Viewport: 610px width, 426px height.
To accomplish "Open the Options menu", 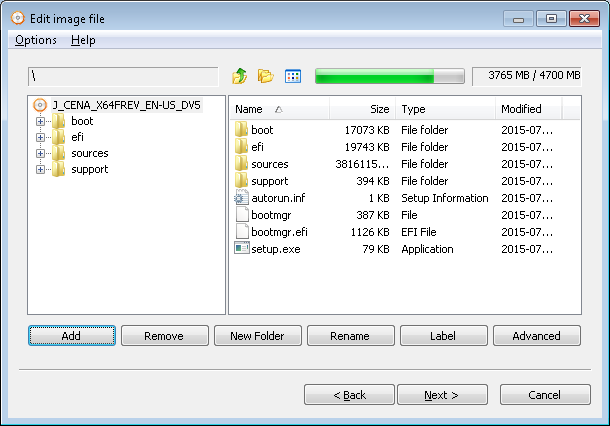I will (x=36, y=40).
